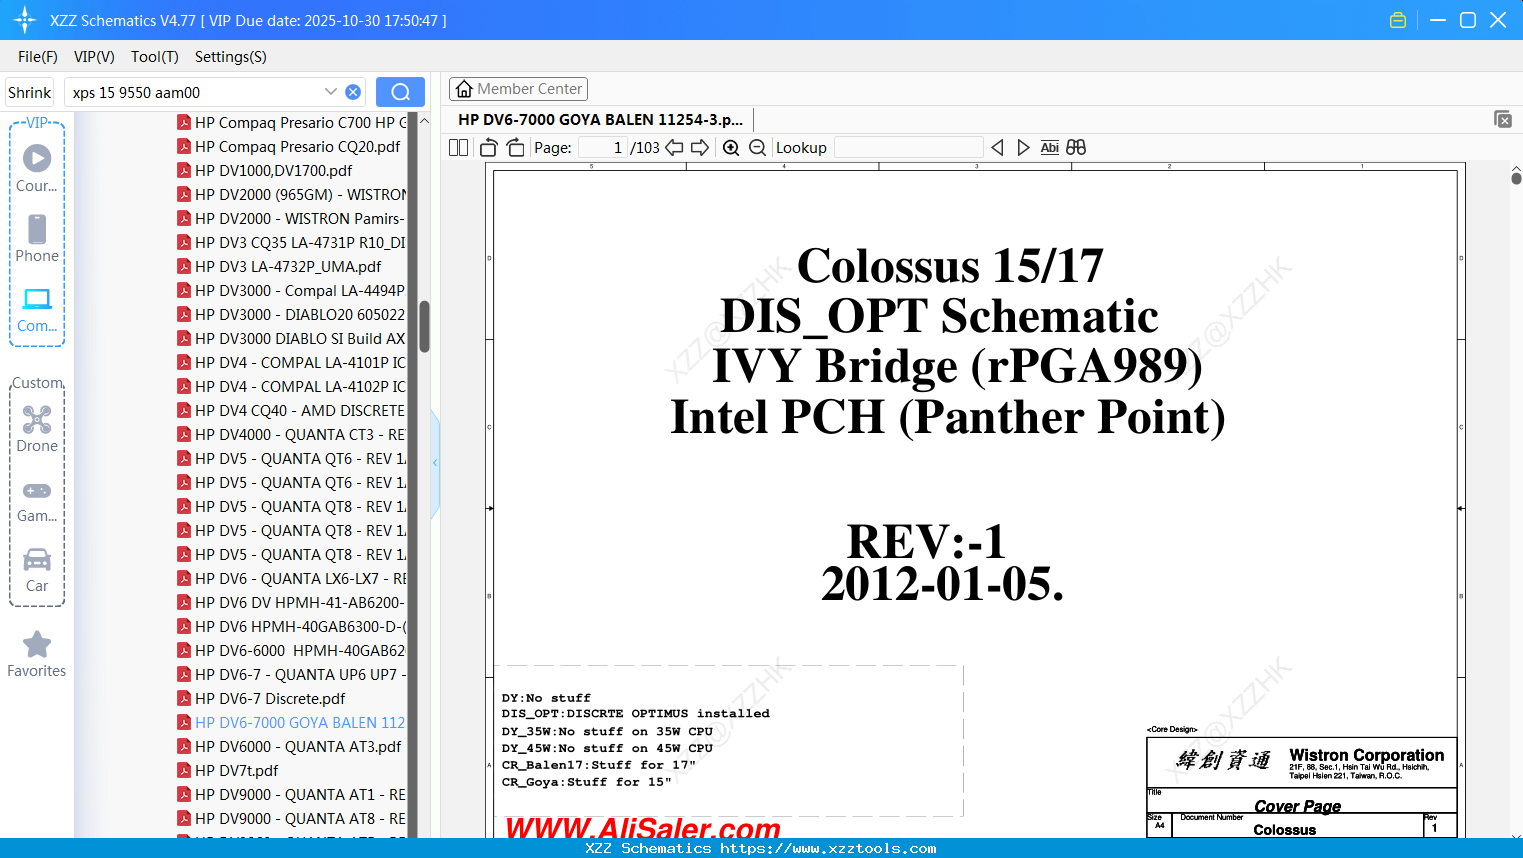Open HP Compaq Presario C700 file
This screenshot has height=858, width=1523.
point(292,122)
